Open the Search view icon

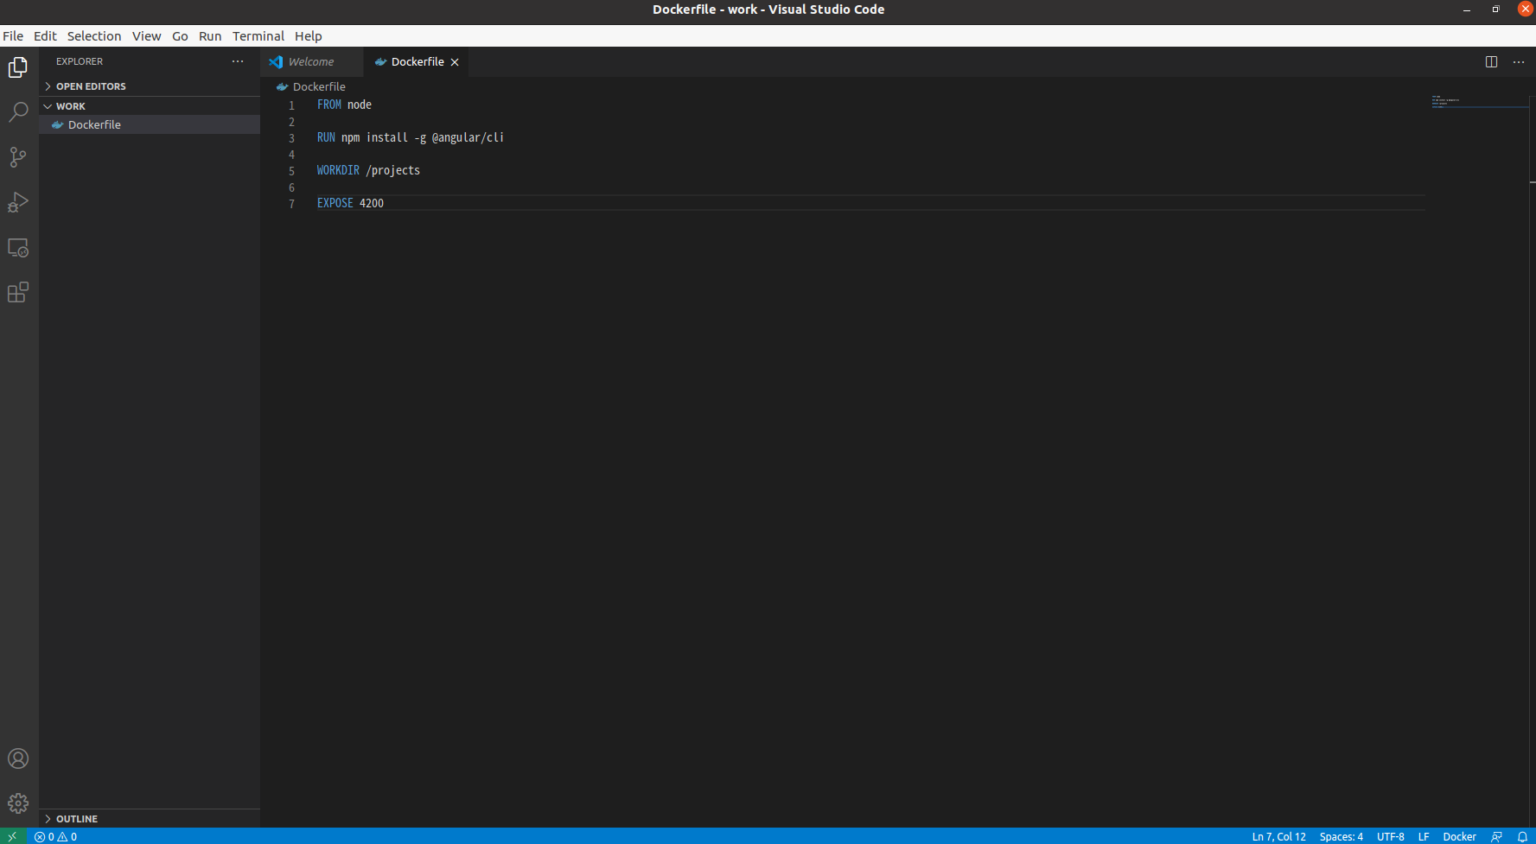click(18, 112)
